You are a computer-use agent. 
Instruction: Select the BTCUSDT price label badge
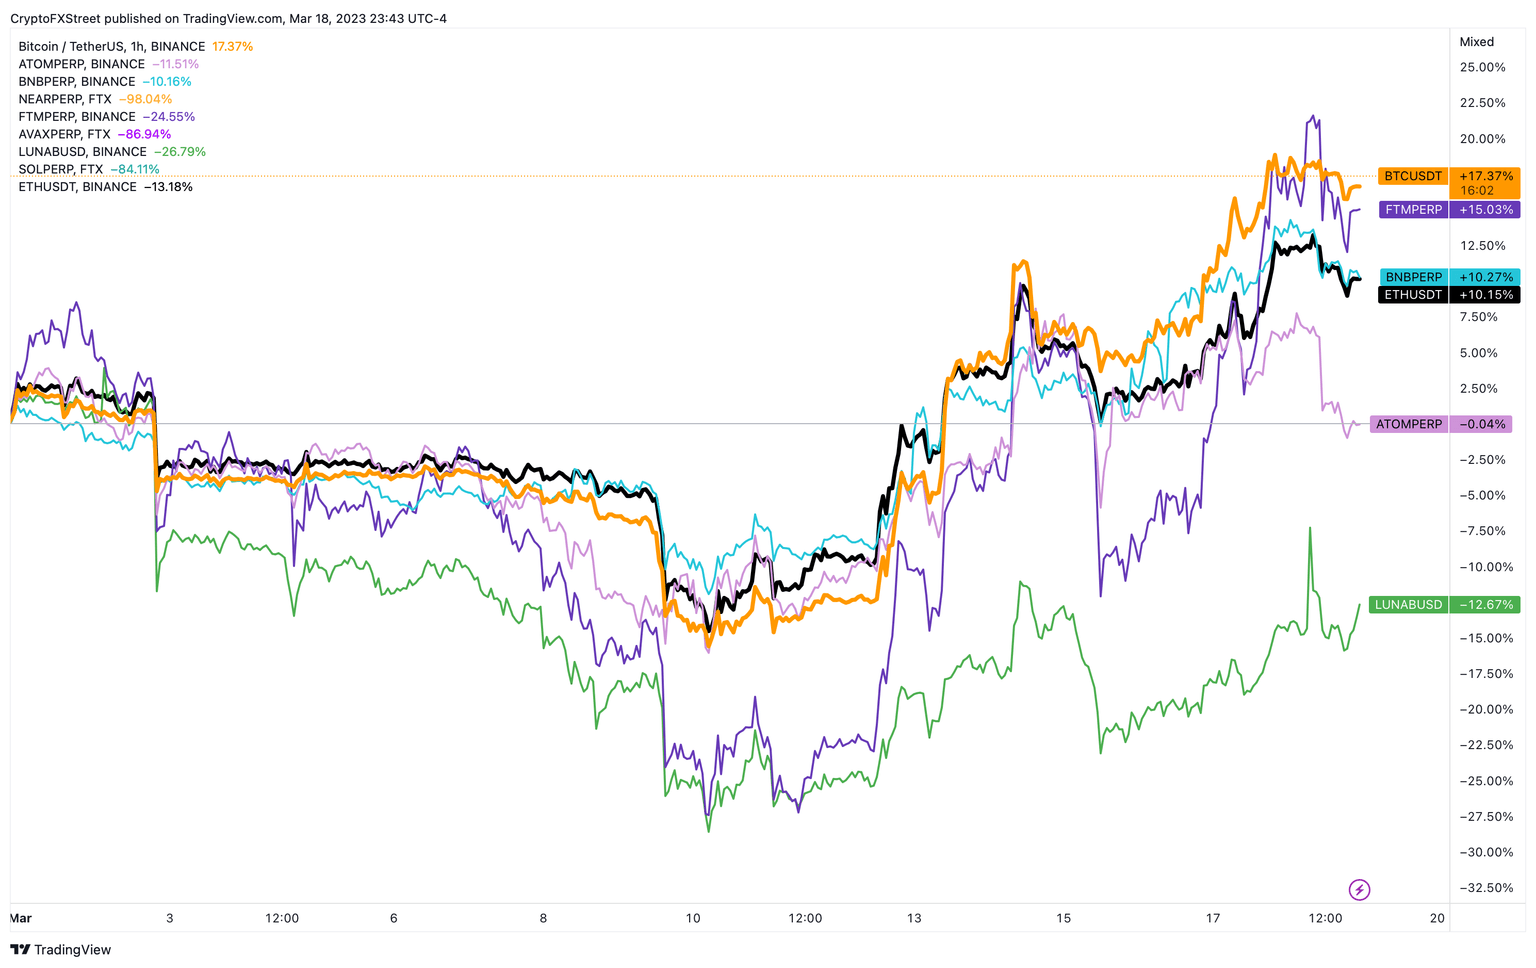pos(1412,176)
